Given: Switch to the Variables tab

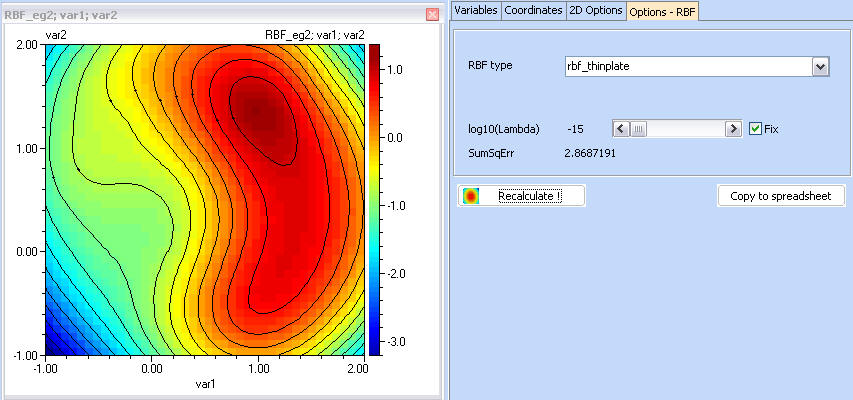Looking at the screenshot, I should [x=475, y=10].
